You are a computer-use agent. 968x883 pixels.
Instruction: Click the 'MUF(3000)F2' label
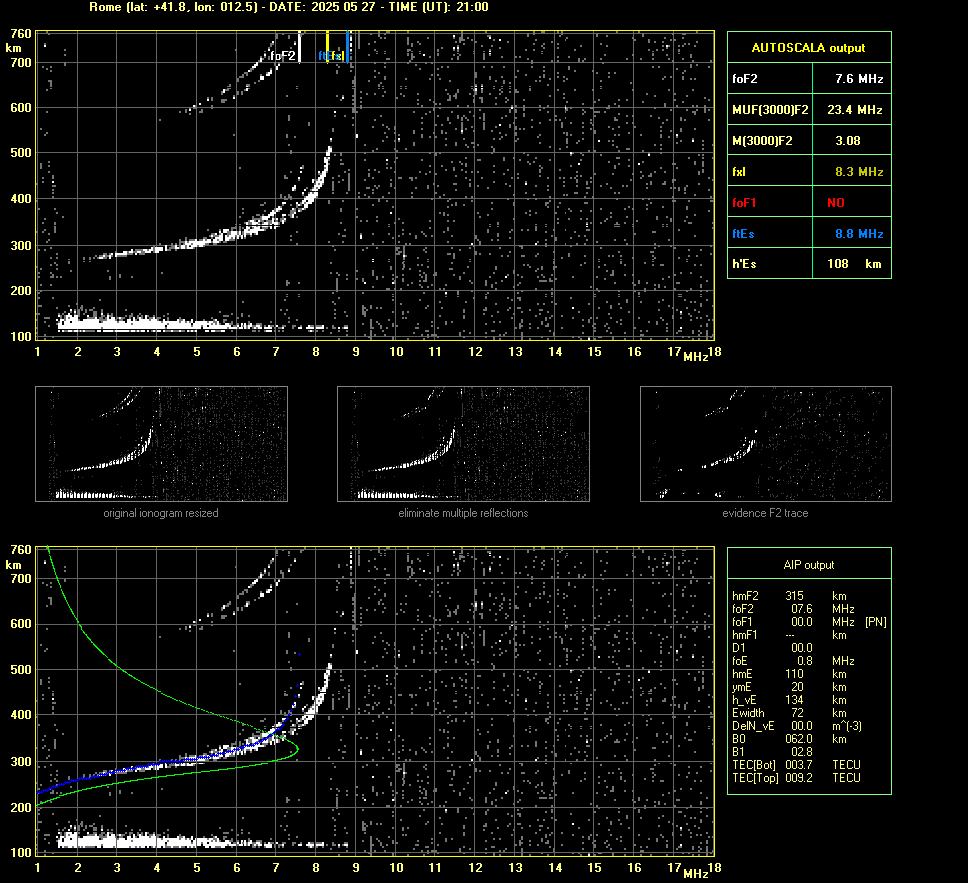point(770,110)
